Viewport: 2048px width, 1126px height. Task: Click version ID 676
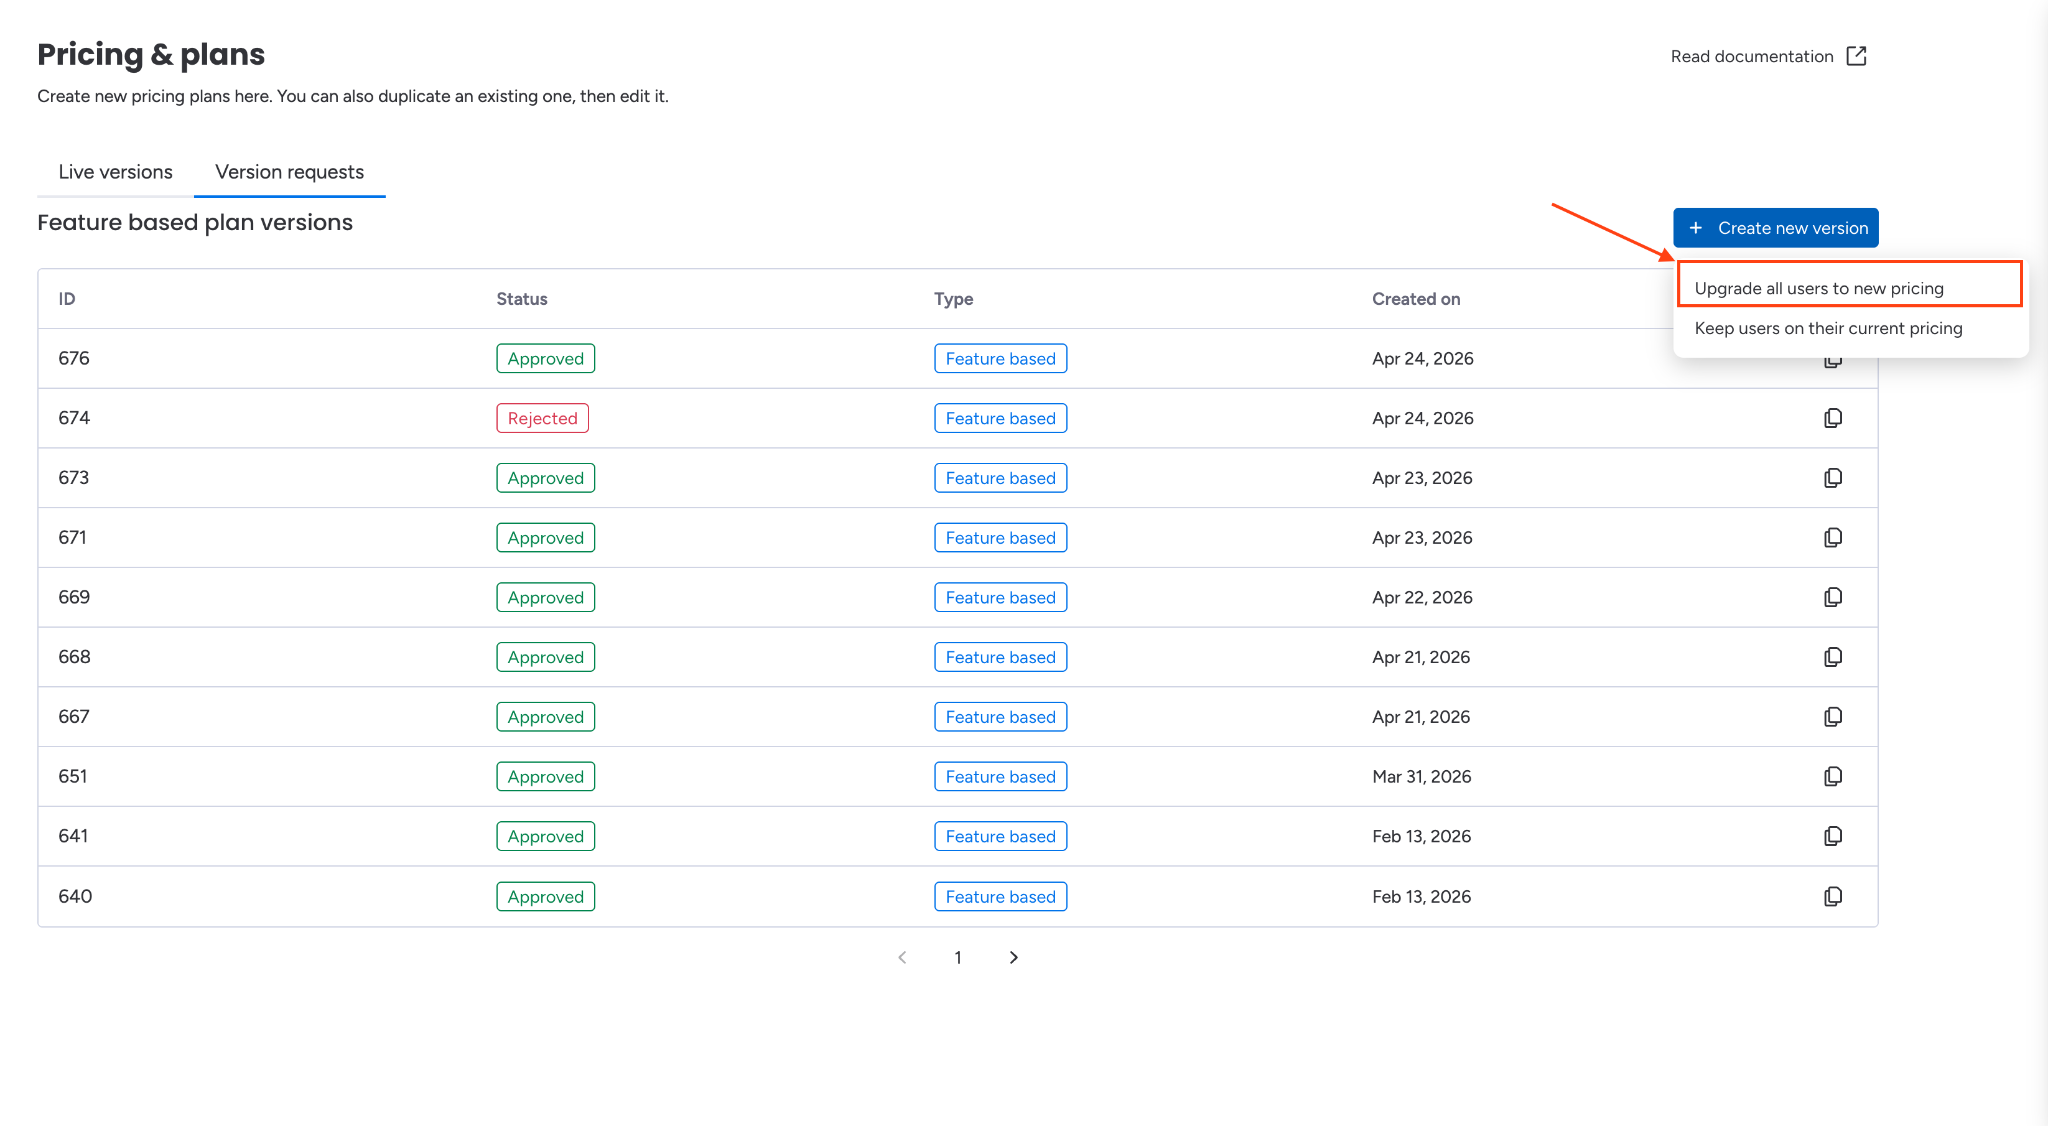[74, 358]
